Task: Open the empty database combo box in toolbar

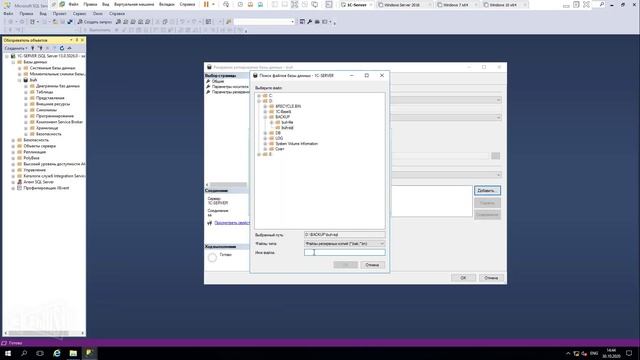Action: pyautogui.click(x=264, y=22)
